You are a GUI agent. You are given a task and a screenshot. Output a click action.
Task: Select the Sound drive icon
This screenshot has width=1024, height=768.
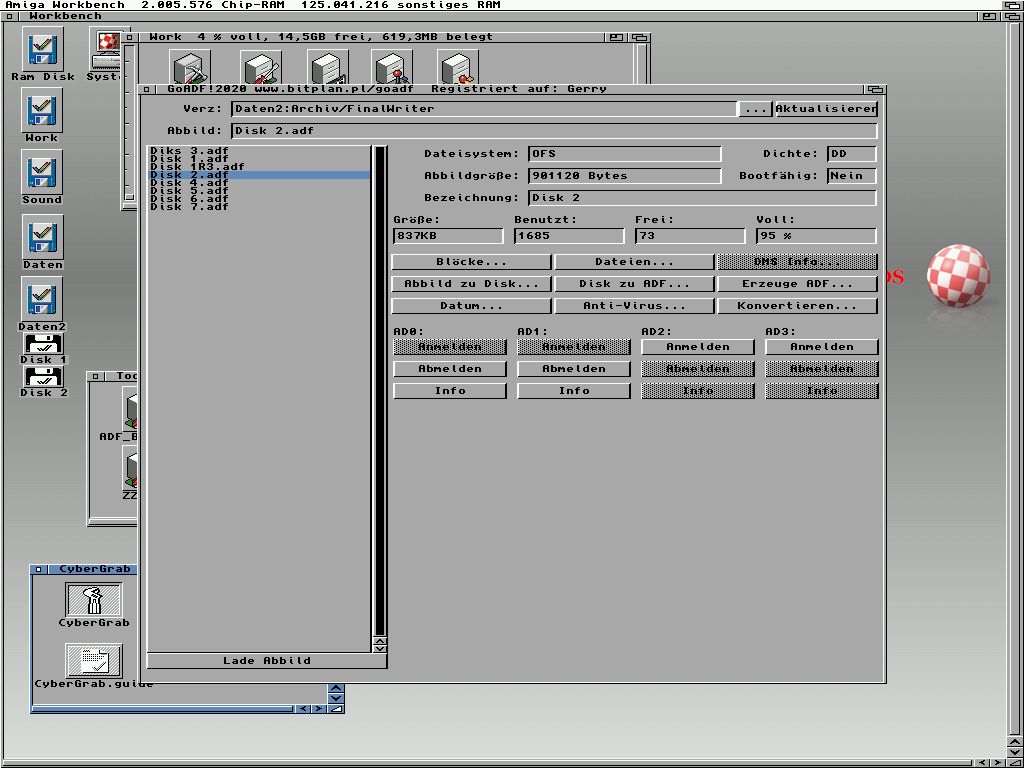click(x=42, y=172)
